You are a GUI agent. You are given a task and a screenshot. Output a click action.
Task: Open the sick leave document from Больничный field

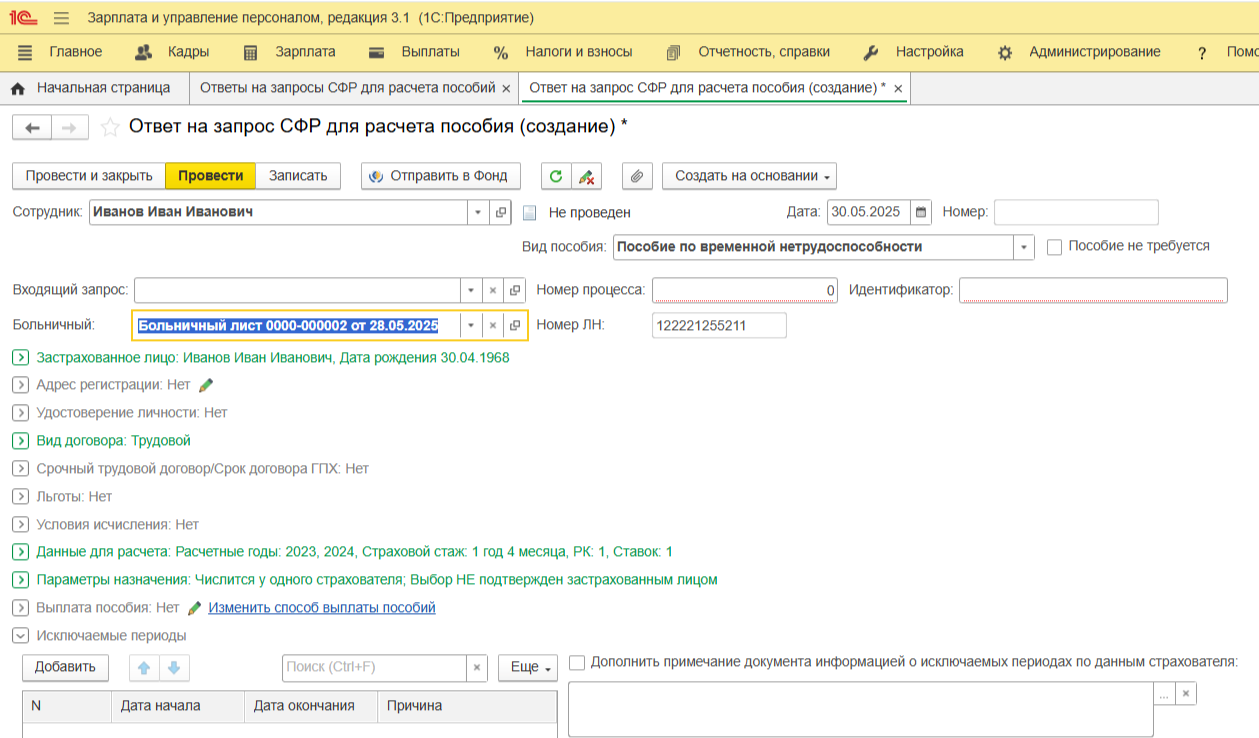click(515, 325)
